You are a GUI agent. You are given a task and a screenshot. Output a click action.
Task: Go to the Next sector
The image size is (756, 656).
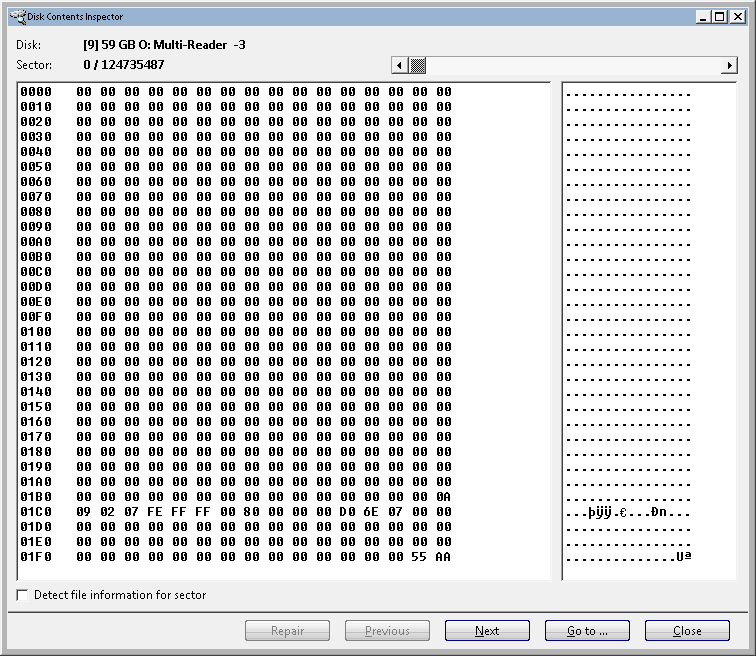click(x=487, y=631)
